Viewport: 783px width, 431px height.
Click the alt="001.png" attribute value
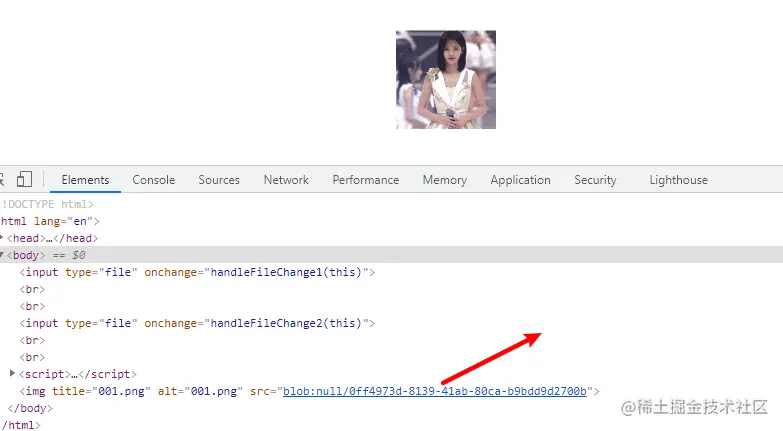tap(214, 391)
